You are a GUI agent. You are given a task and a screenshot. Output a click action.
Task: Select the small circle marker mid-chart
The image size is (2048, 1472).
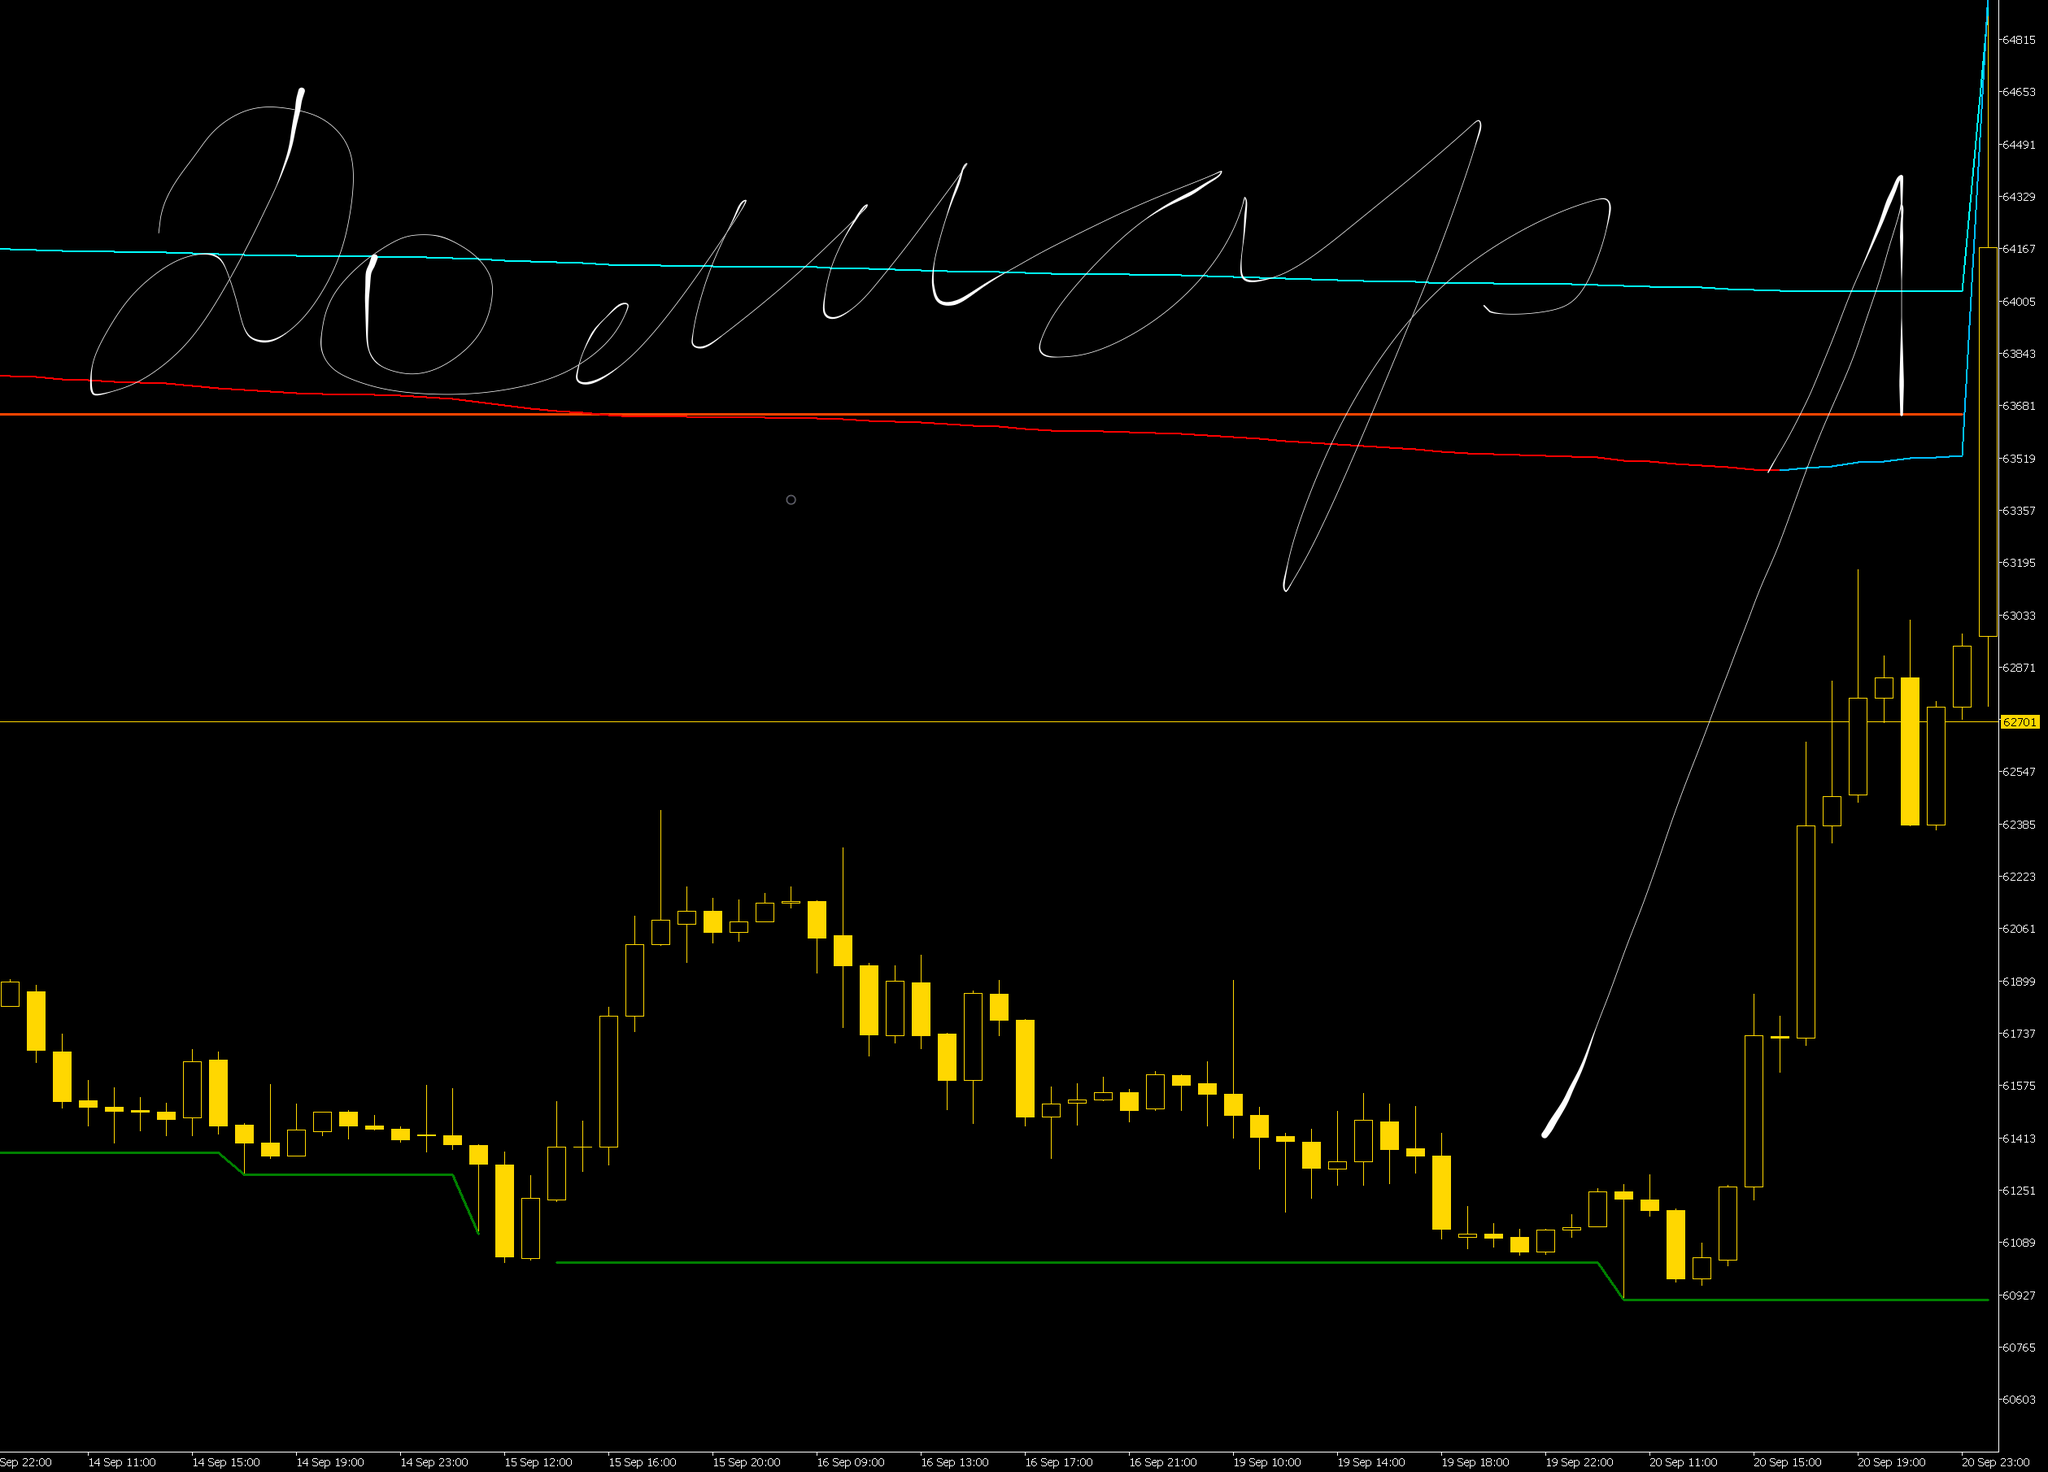(791, 500)
